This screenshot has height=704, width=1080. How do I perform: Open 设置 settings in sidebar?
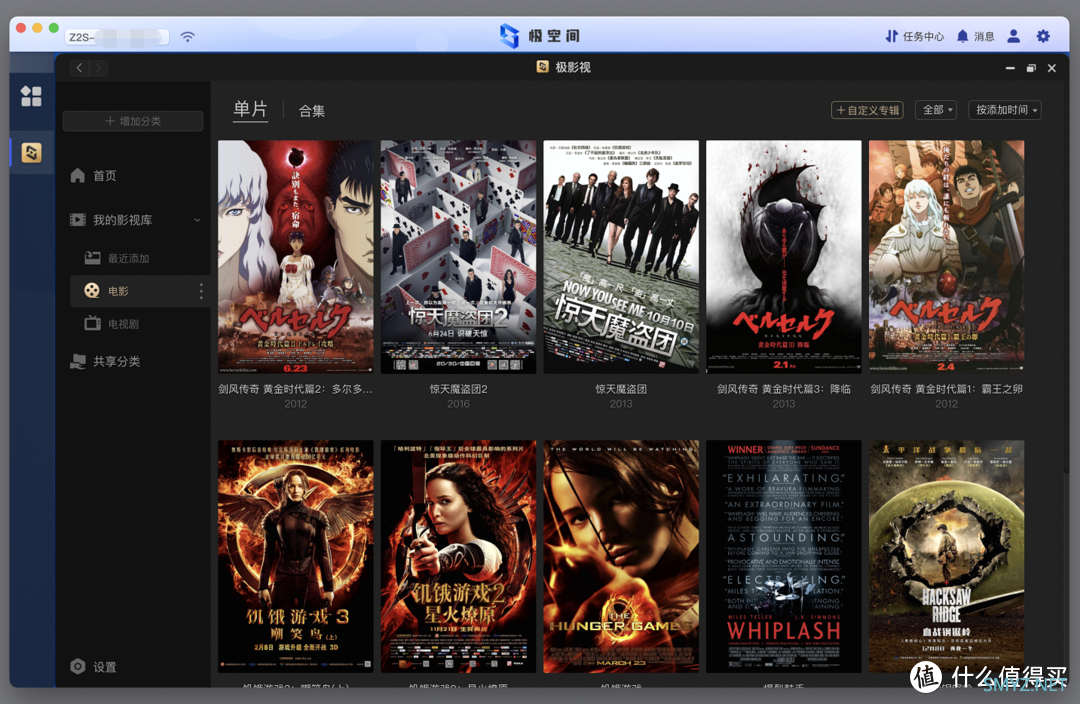[x=93, y=667]
